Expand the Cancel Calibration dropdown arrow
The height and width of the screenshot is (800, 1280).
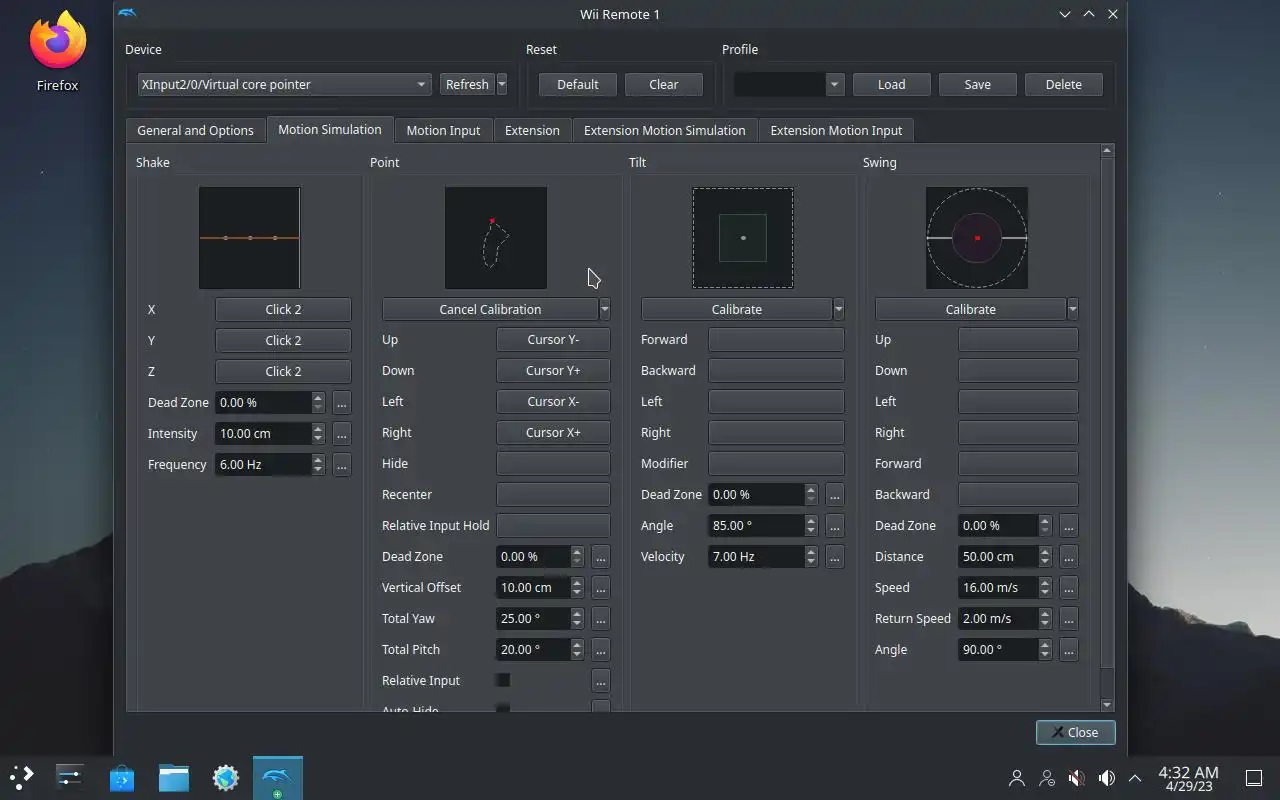point(604,309)
